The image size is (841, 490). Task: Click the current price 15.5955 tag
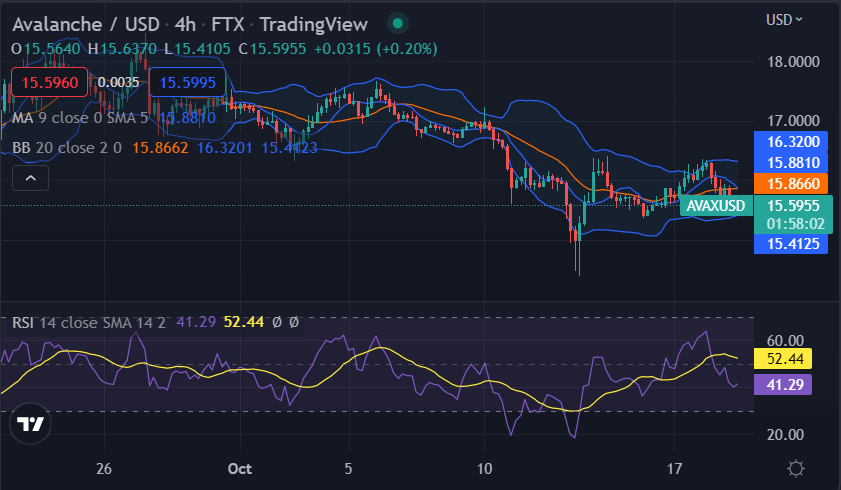793,205
